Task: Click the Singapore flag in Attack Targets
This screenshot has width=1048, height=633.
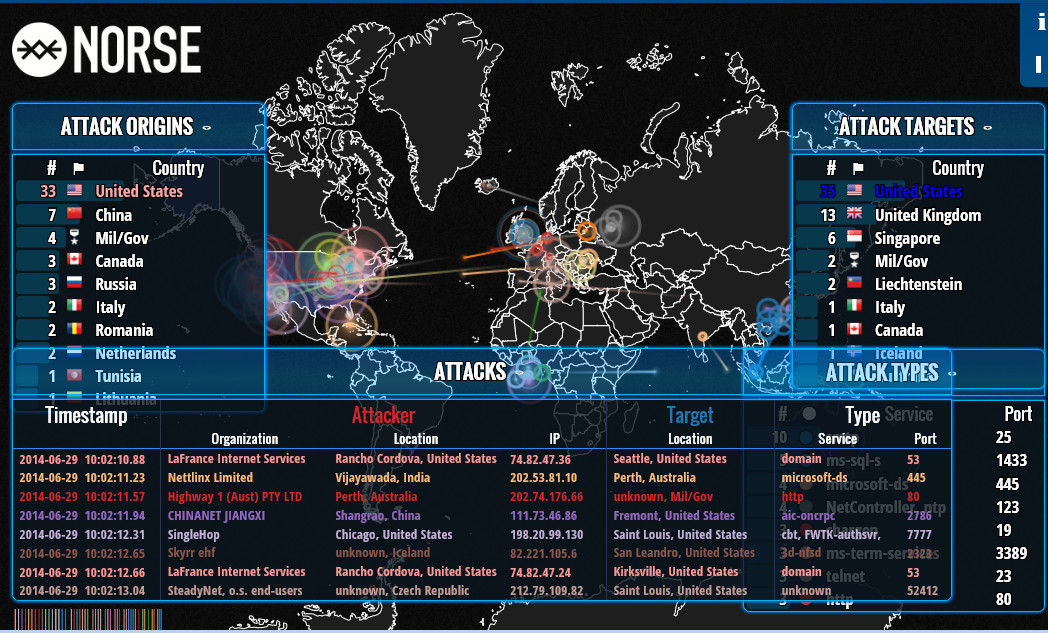Action: point(854,238)
